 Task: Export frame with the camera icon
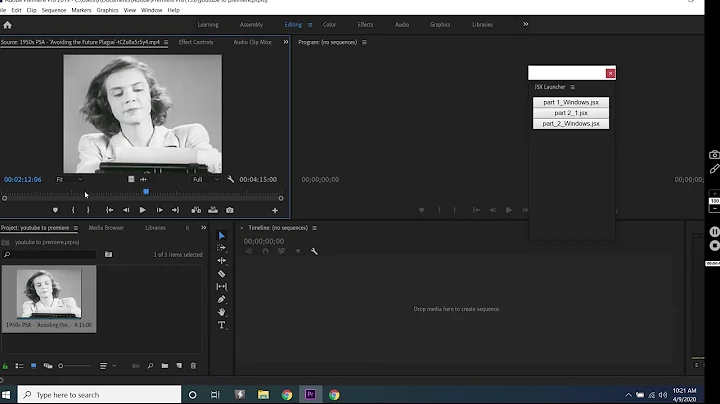click(230, 210)
